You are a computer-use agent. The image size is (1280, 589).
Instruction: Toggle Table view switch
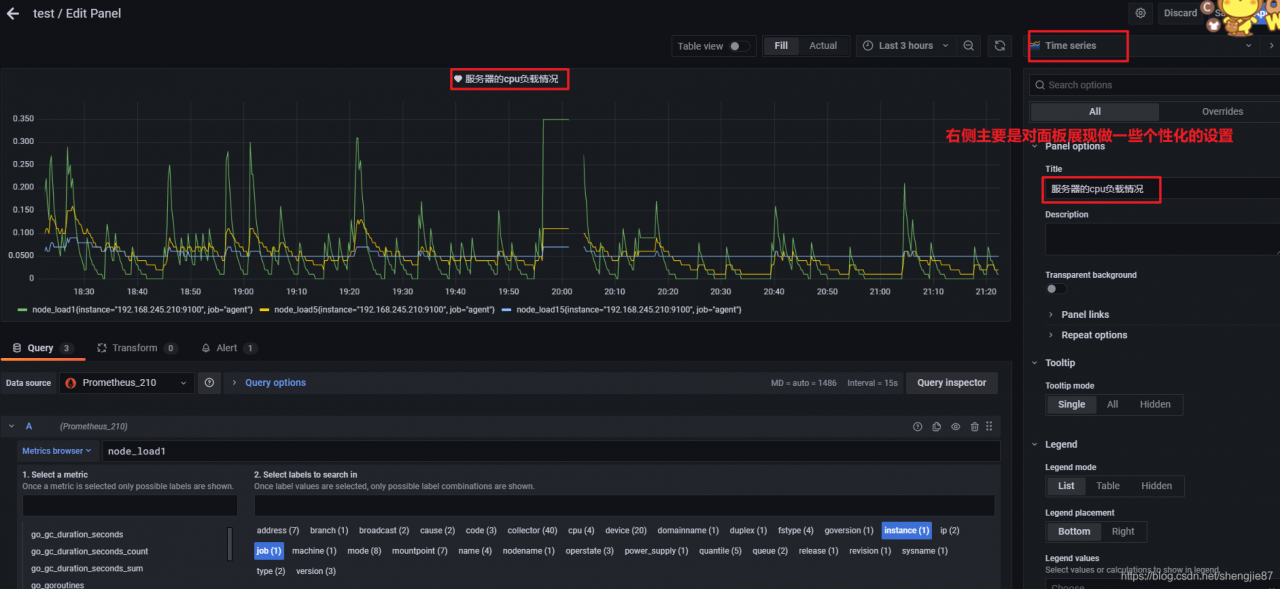(x=739, y=46)
